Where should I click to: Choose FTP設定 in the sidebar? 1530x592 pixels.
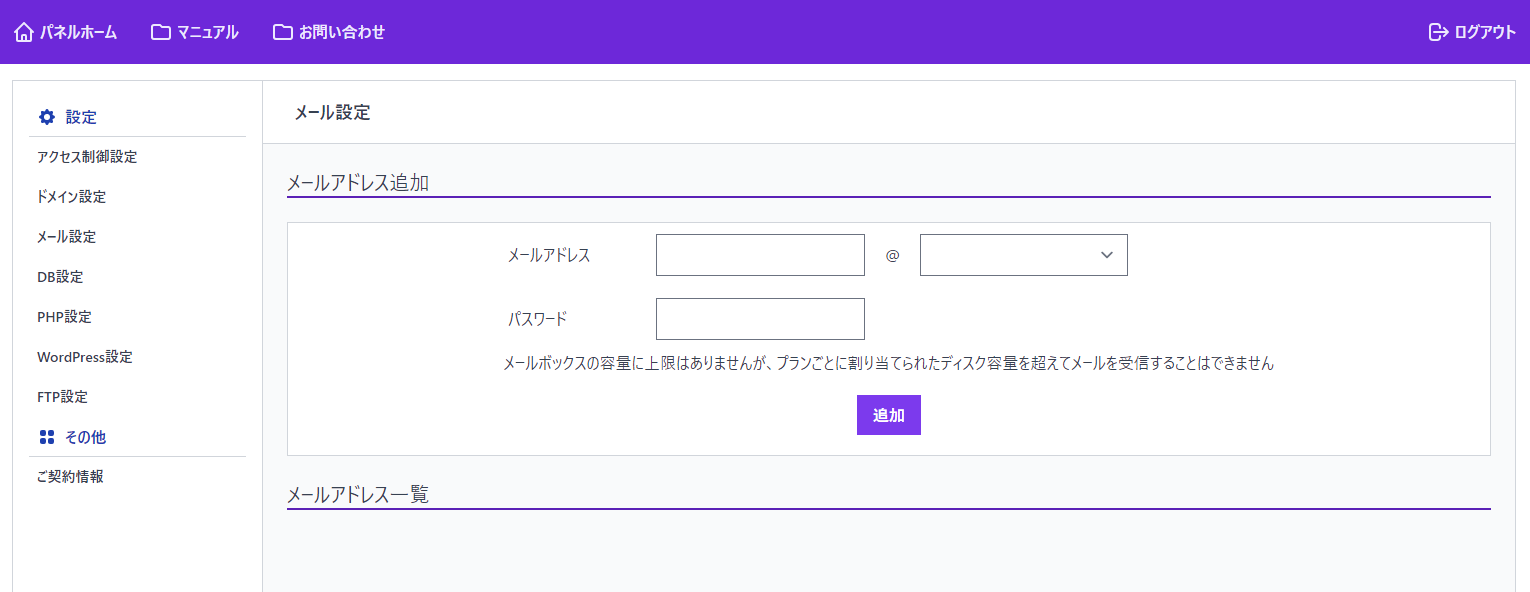pyautogui.click(x=62, y=397)
